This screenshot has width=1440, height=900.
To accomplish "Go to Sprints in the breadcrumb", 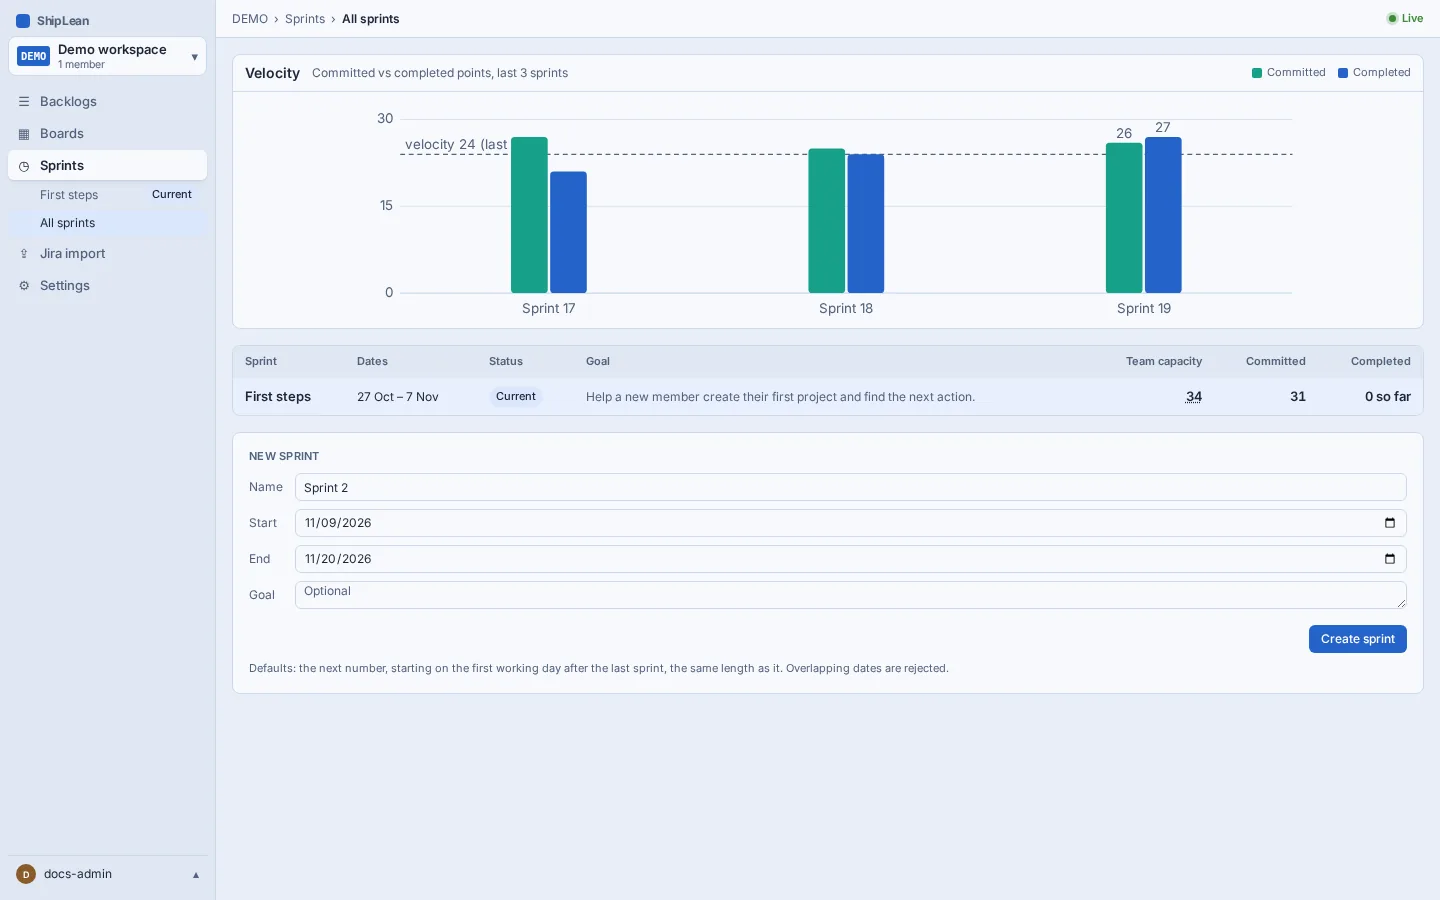I will click(x=305, y=19).
